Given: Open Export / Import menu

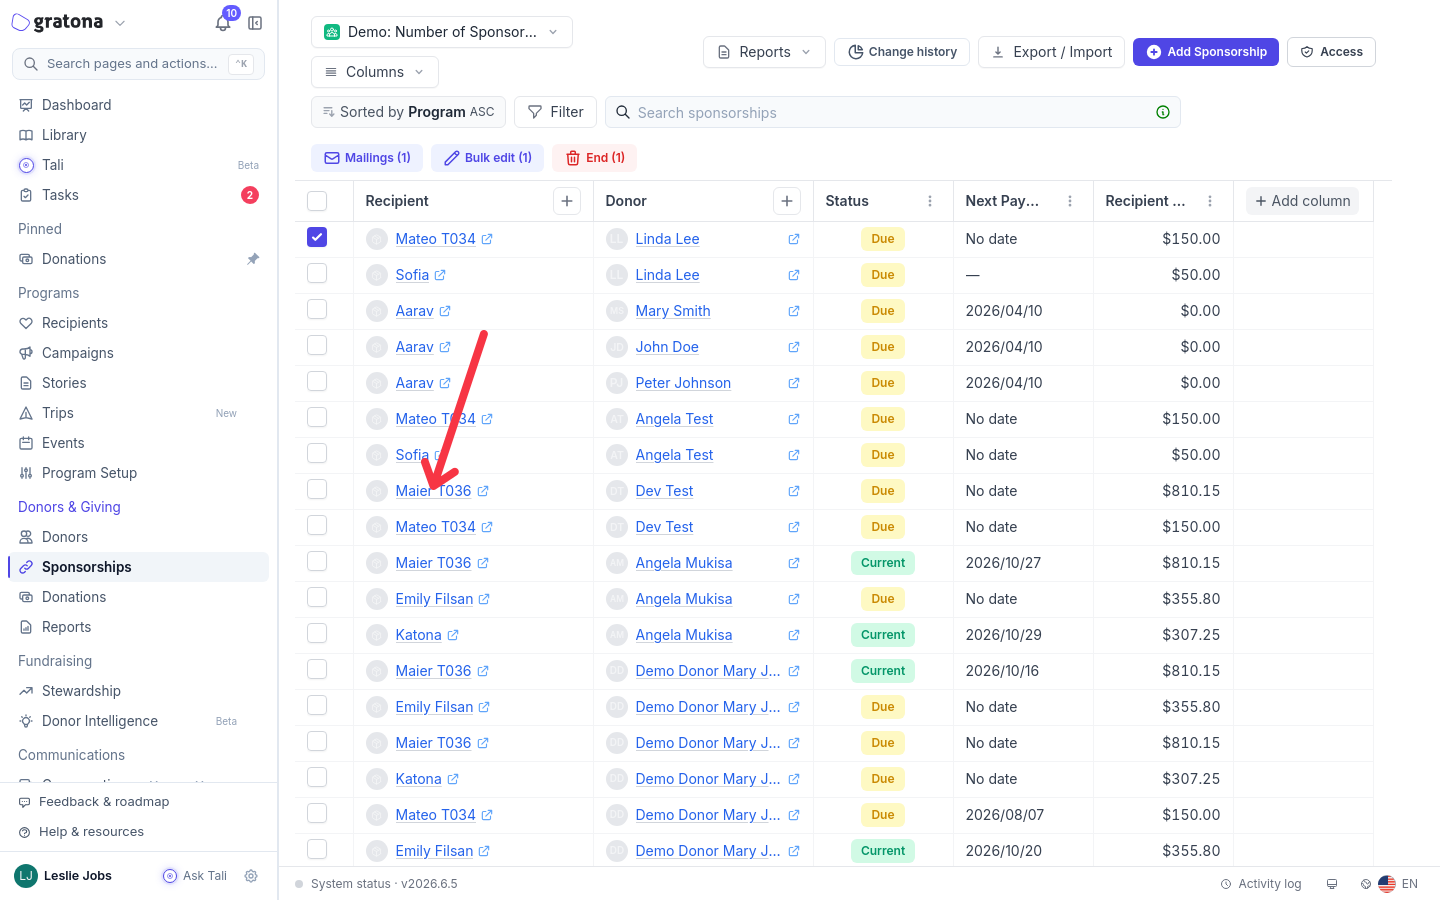Looking at the screenshot, I should point(1051,52).
